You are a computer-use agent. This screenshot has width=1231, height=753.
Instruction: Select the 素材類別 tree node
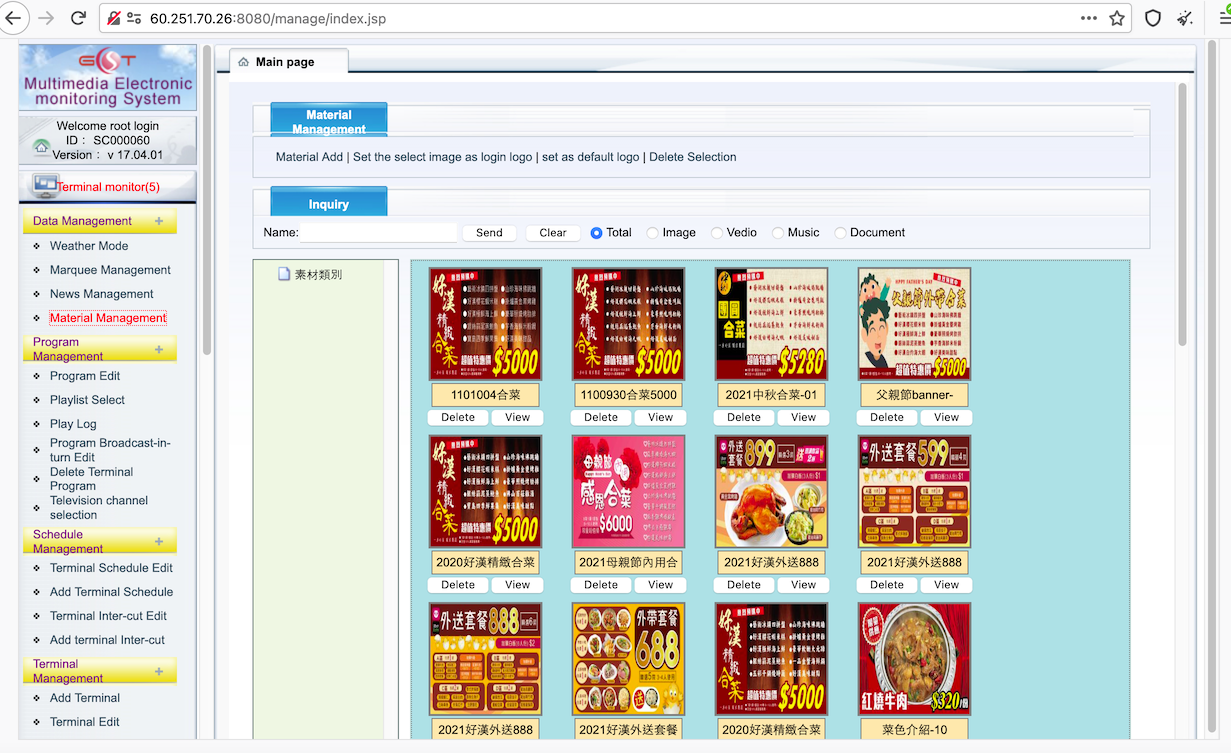(318, 274)
